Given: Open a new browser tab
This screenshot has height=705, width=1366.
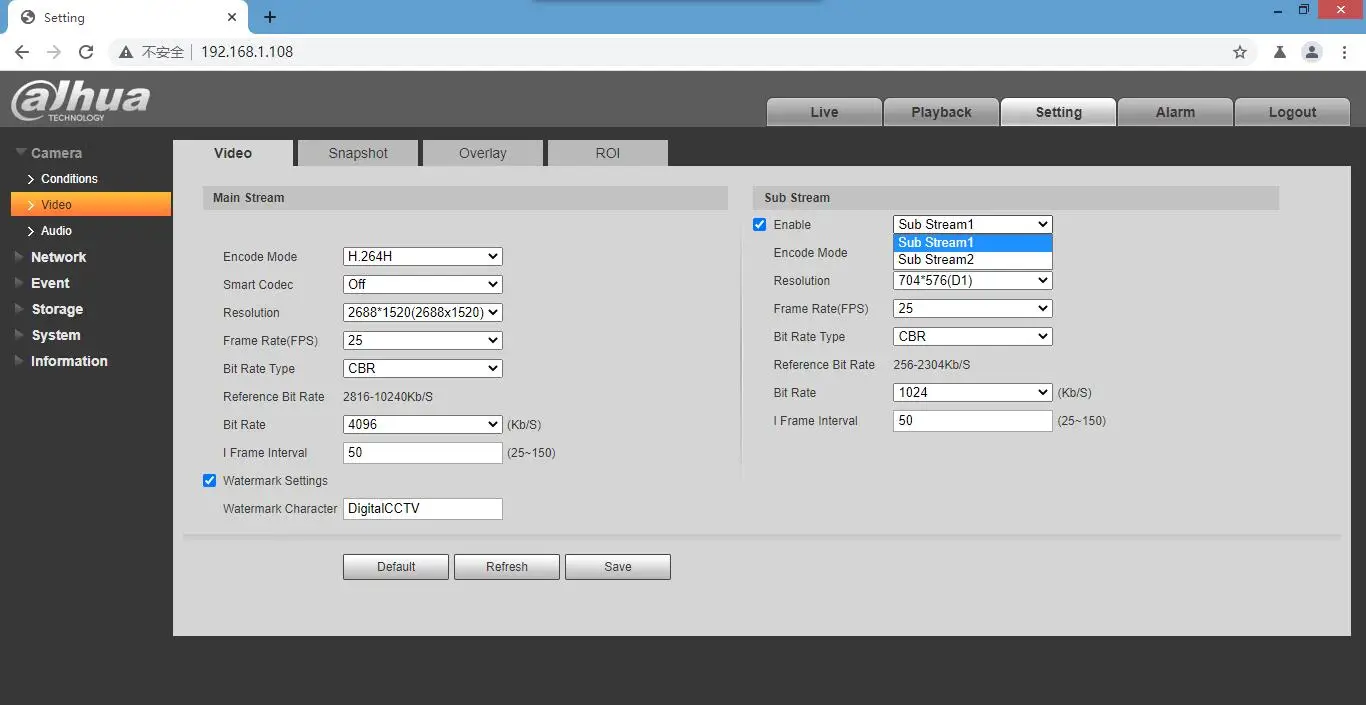Looking at the screenshot, I should click(x=270, y=17).
